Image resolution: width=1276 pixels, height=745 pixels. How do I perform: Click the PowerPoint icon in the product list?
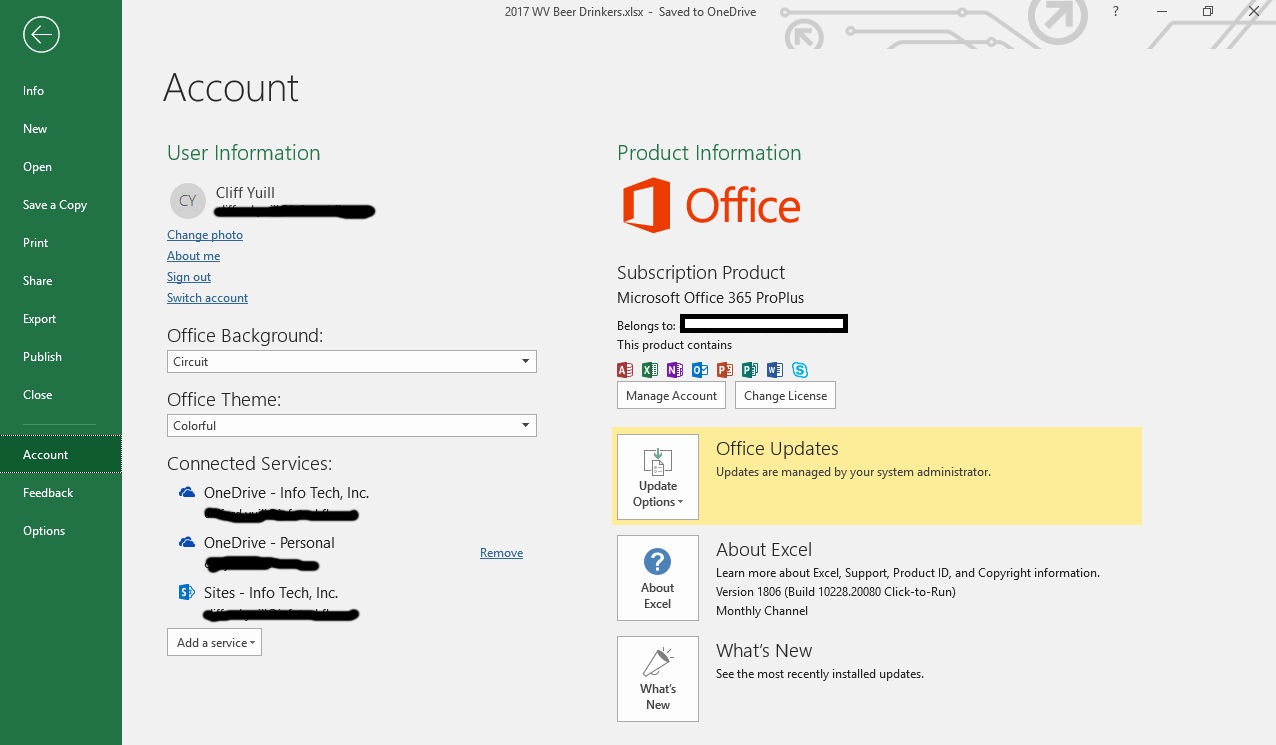(725, 370)
